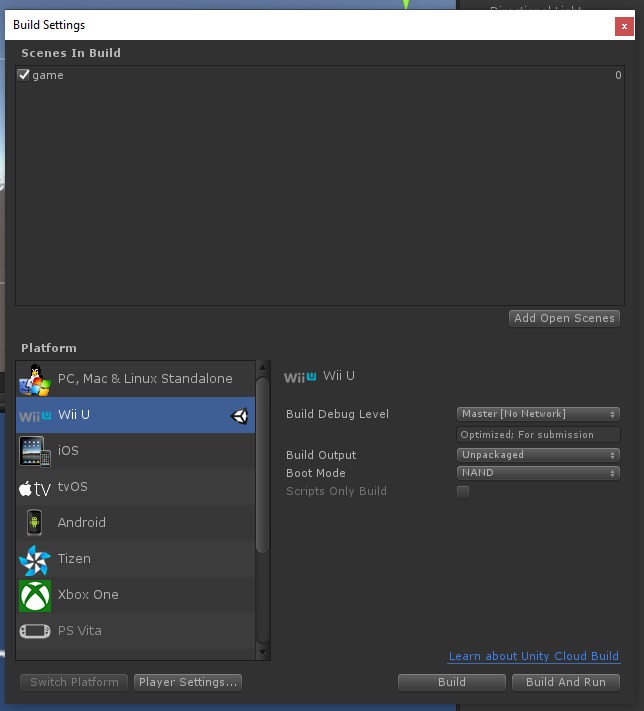This screenshot has width=644, height=711.
Task: Select PC, Mac & Linux Standalone platform
Action: click(x=135, y=379)
